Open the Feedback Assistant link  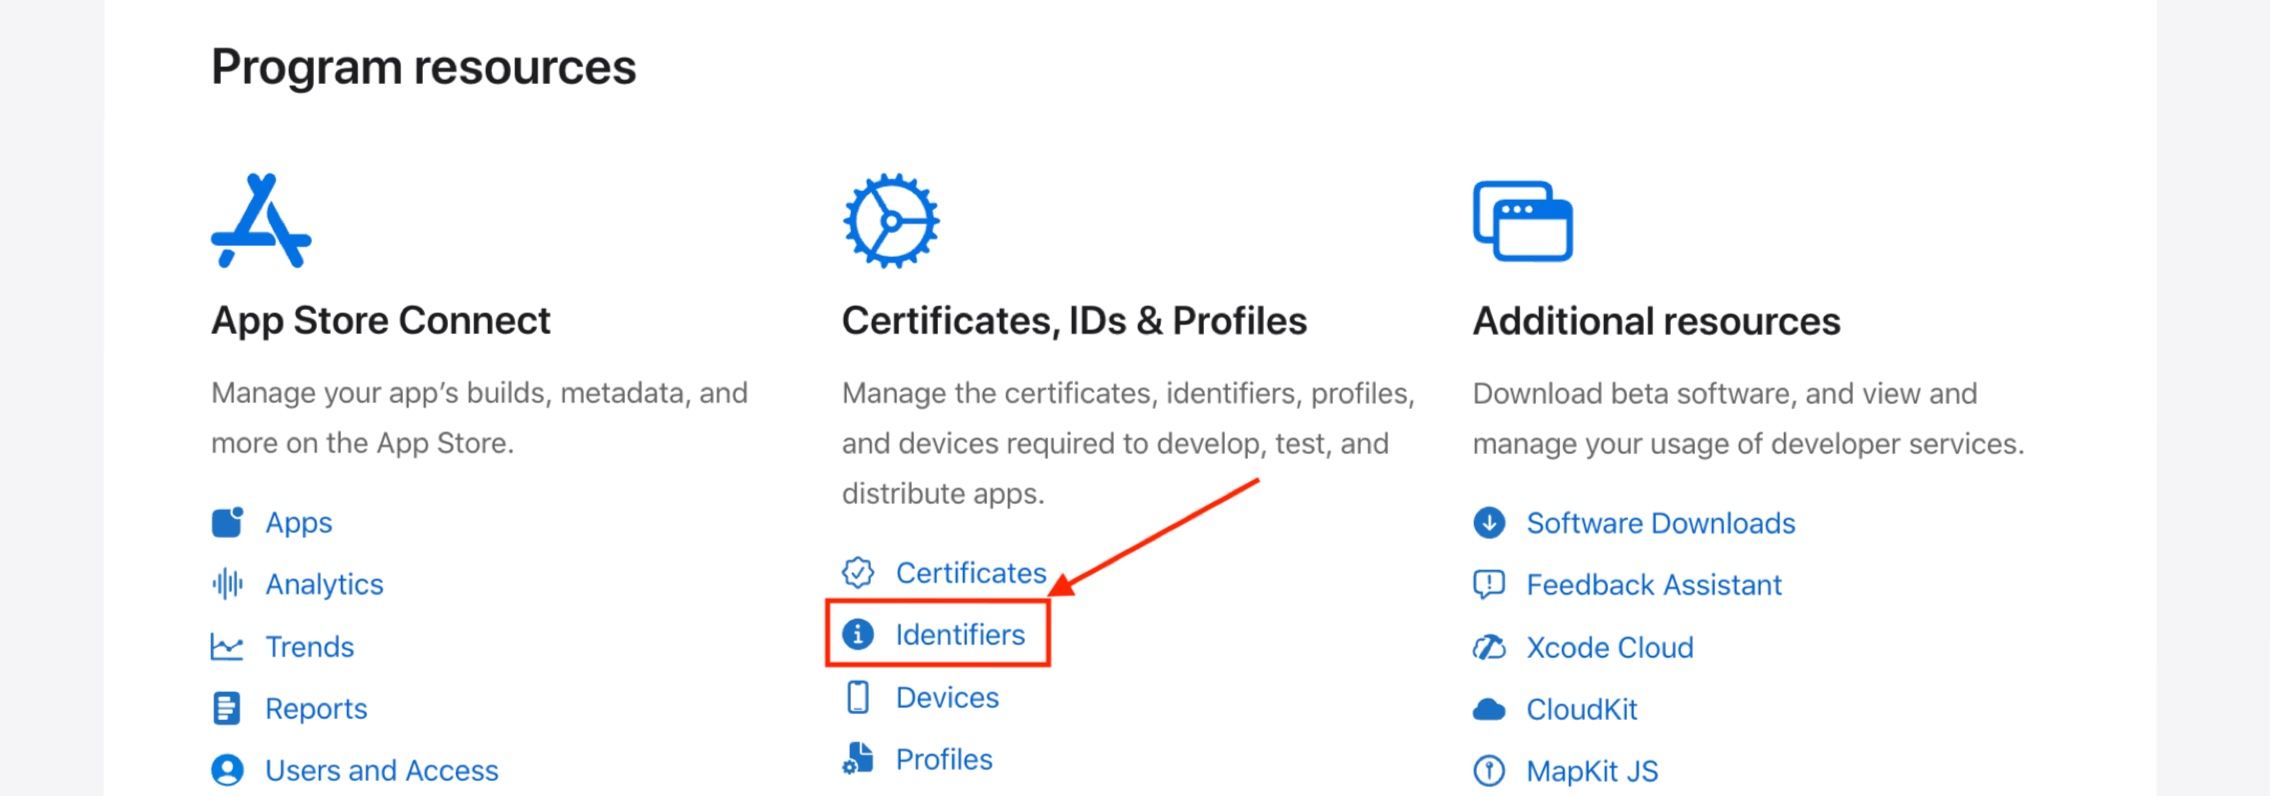coord(1653,585)
